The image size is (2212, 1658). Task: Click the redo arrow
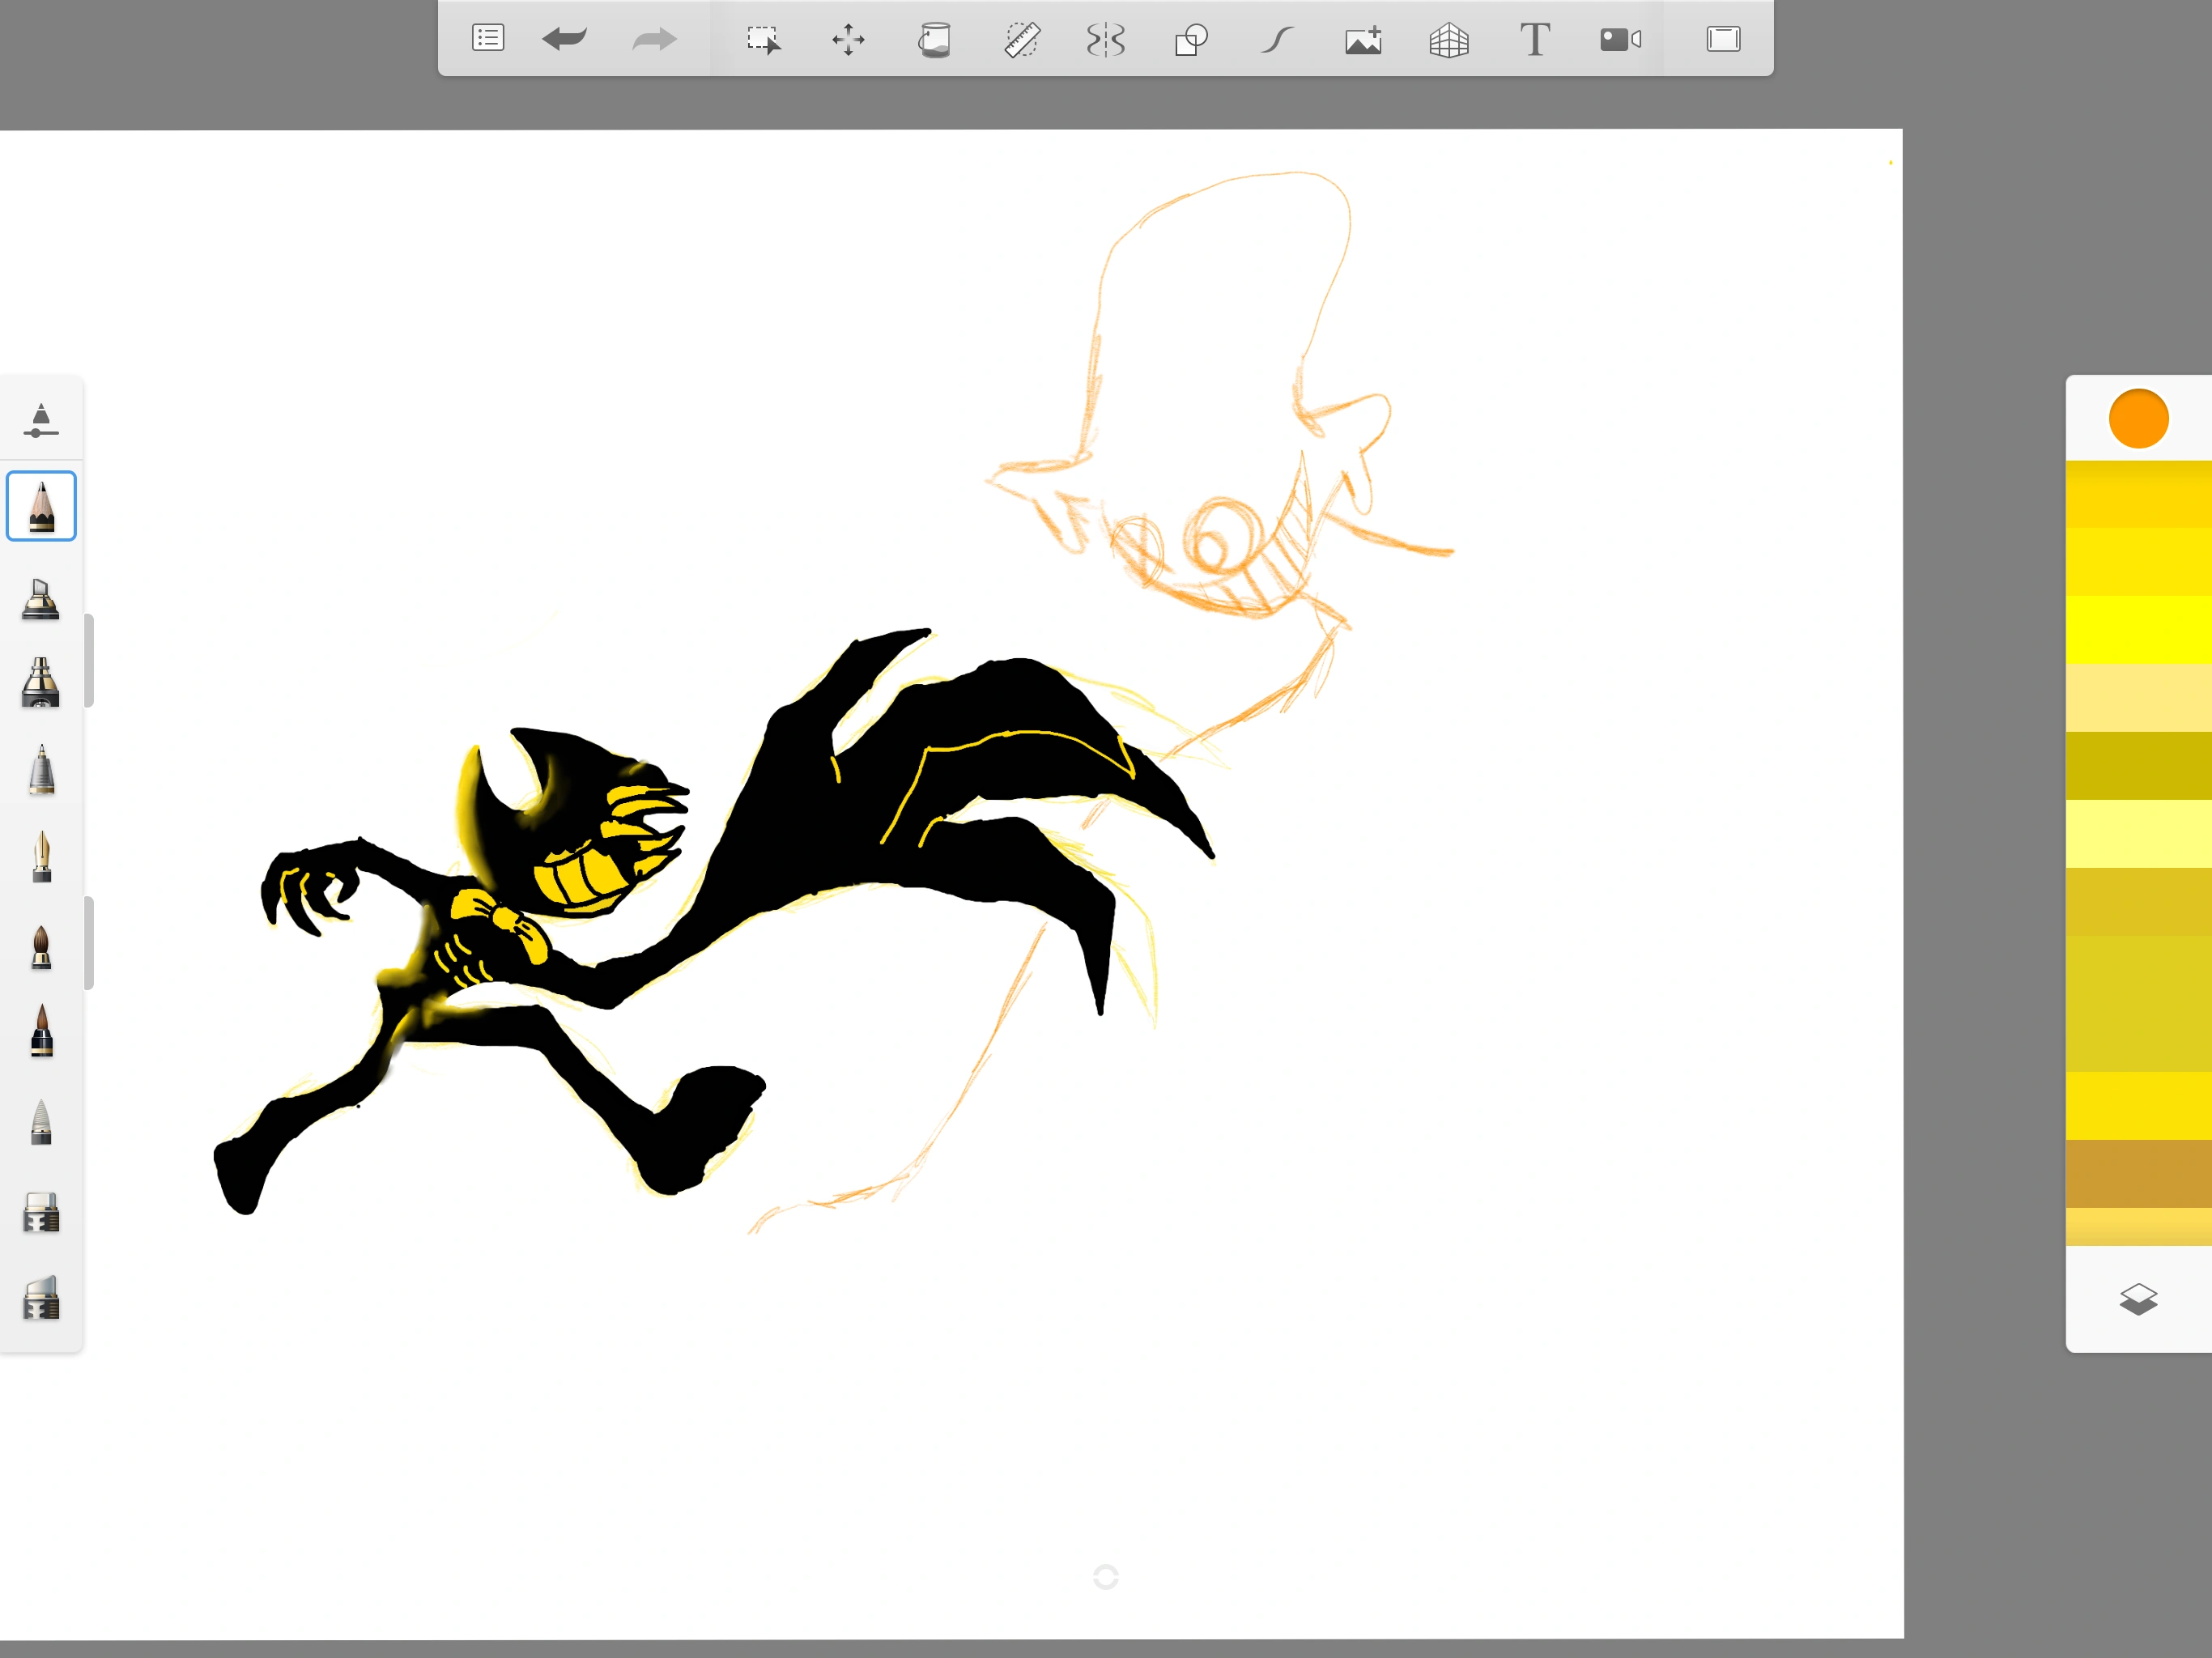coord(654,39)
